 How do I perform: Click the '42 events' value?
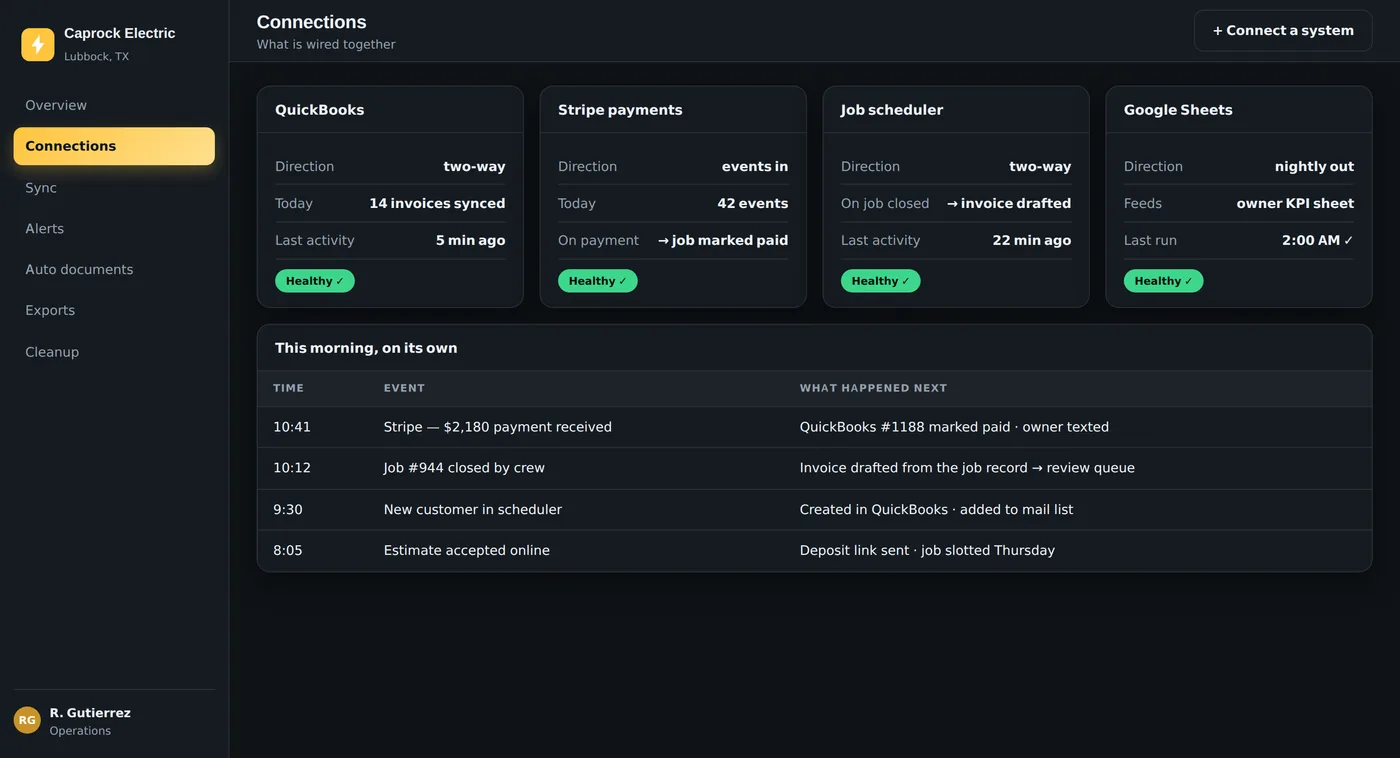tap(753, 203)
